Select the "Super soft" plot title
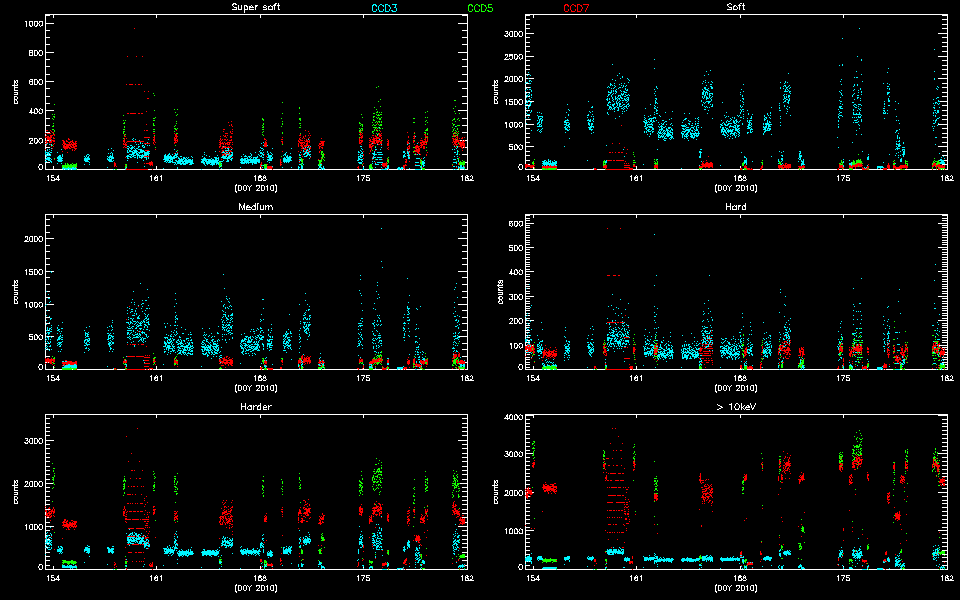The image size is (960, 600). point(256,7)
